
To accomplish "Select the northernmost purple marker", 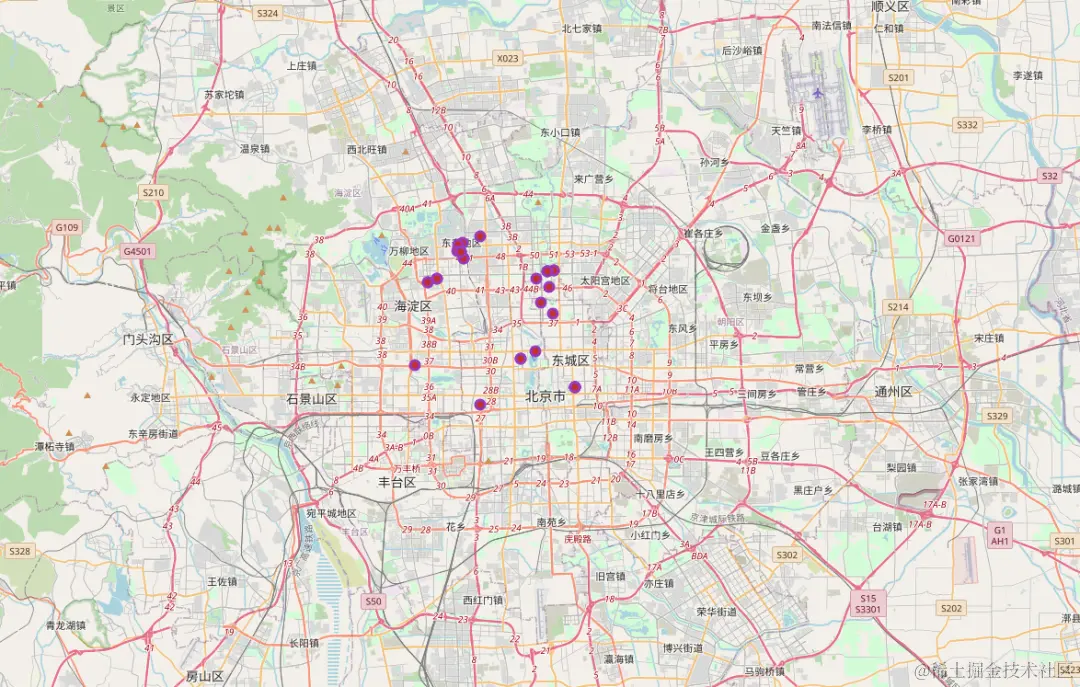I will [x=480, y=236].
